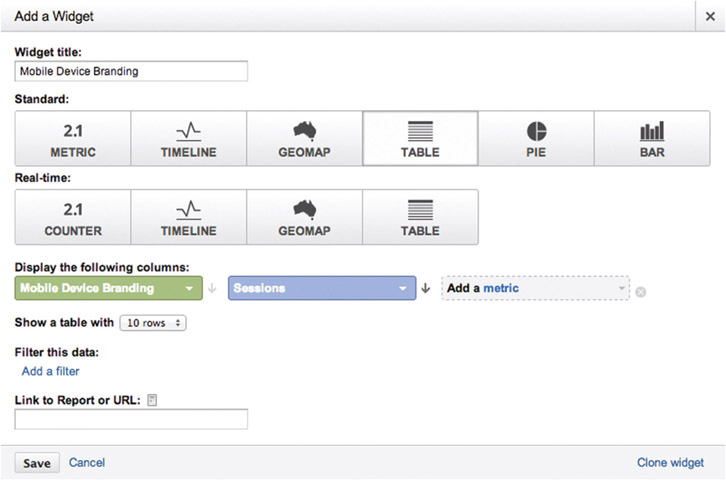
Task: Choose the real-time Timeline widget
Action: (189, 216)
